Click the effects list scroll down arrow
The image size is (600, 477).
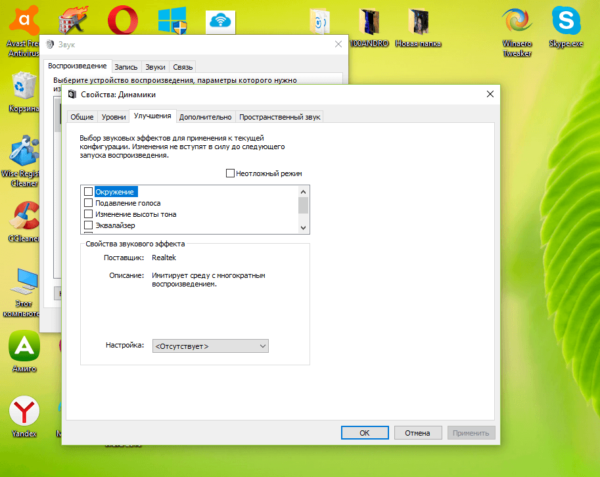pos(303,228)
